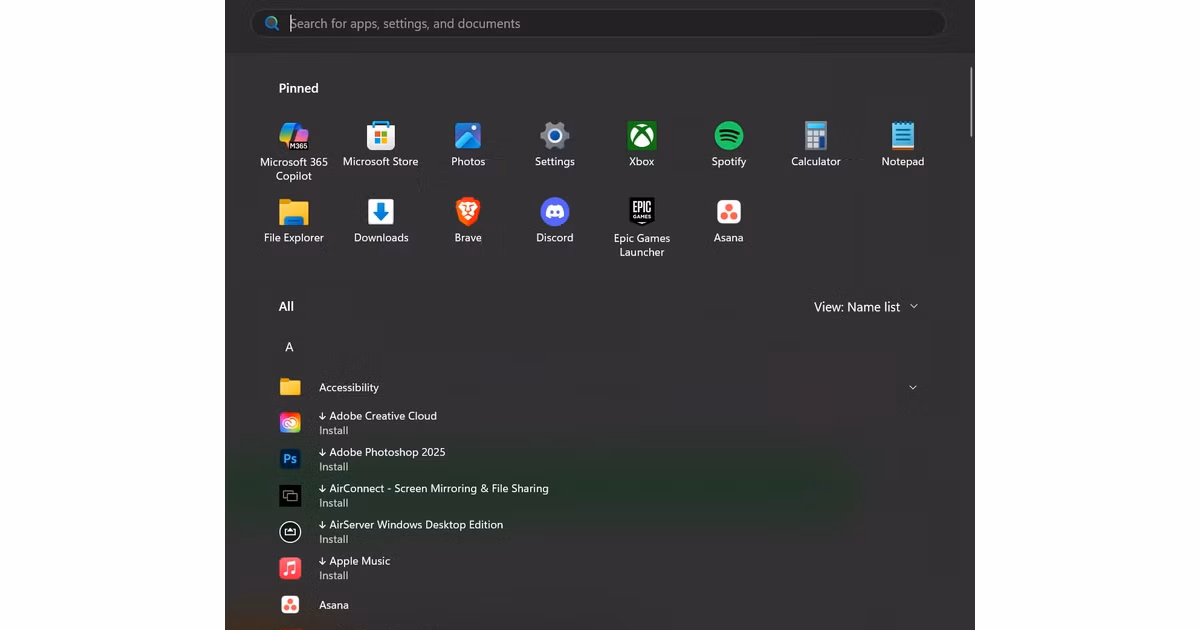Click Asana in the All apps list
Image resolution: width=1200 pixels, height=630 pixels.
click(x=333, y=605)
